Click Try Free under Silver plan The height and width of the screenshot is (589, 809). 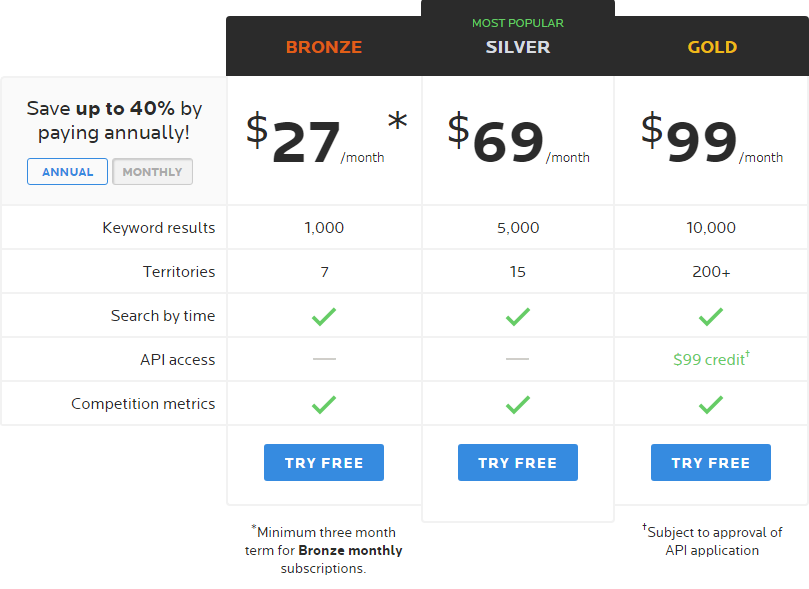pyautogui.click(x=517, y=463)
